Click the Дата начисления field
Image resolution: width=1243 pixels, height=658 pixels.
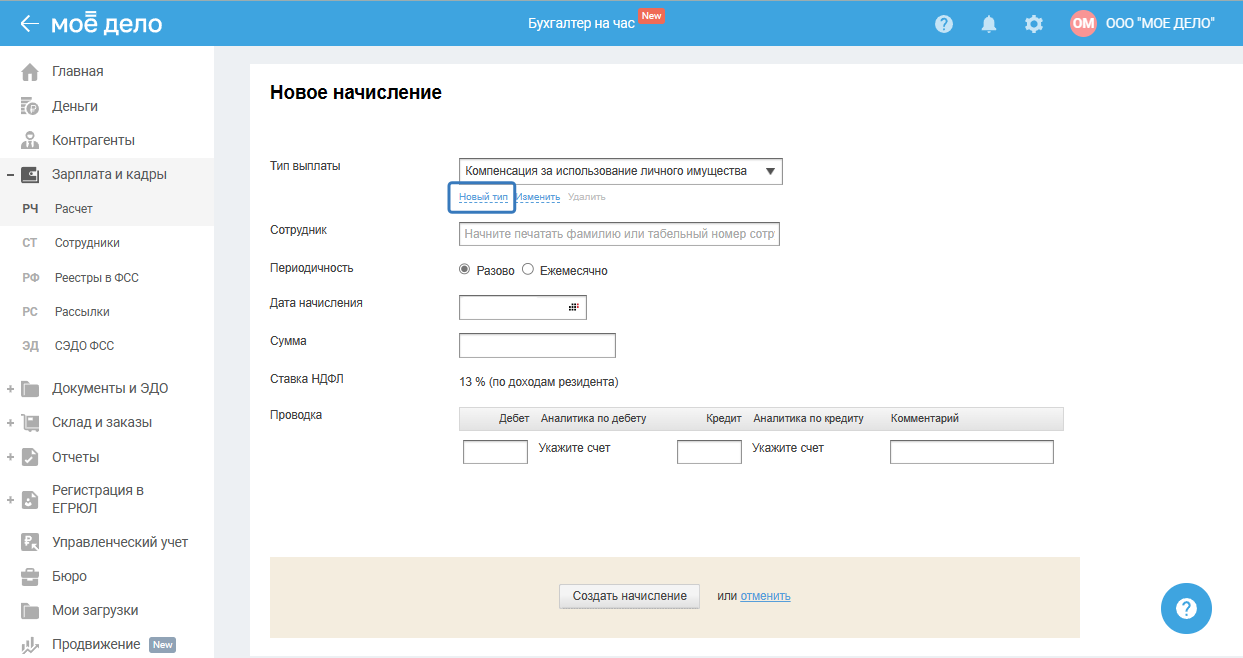523,307
